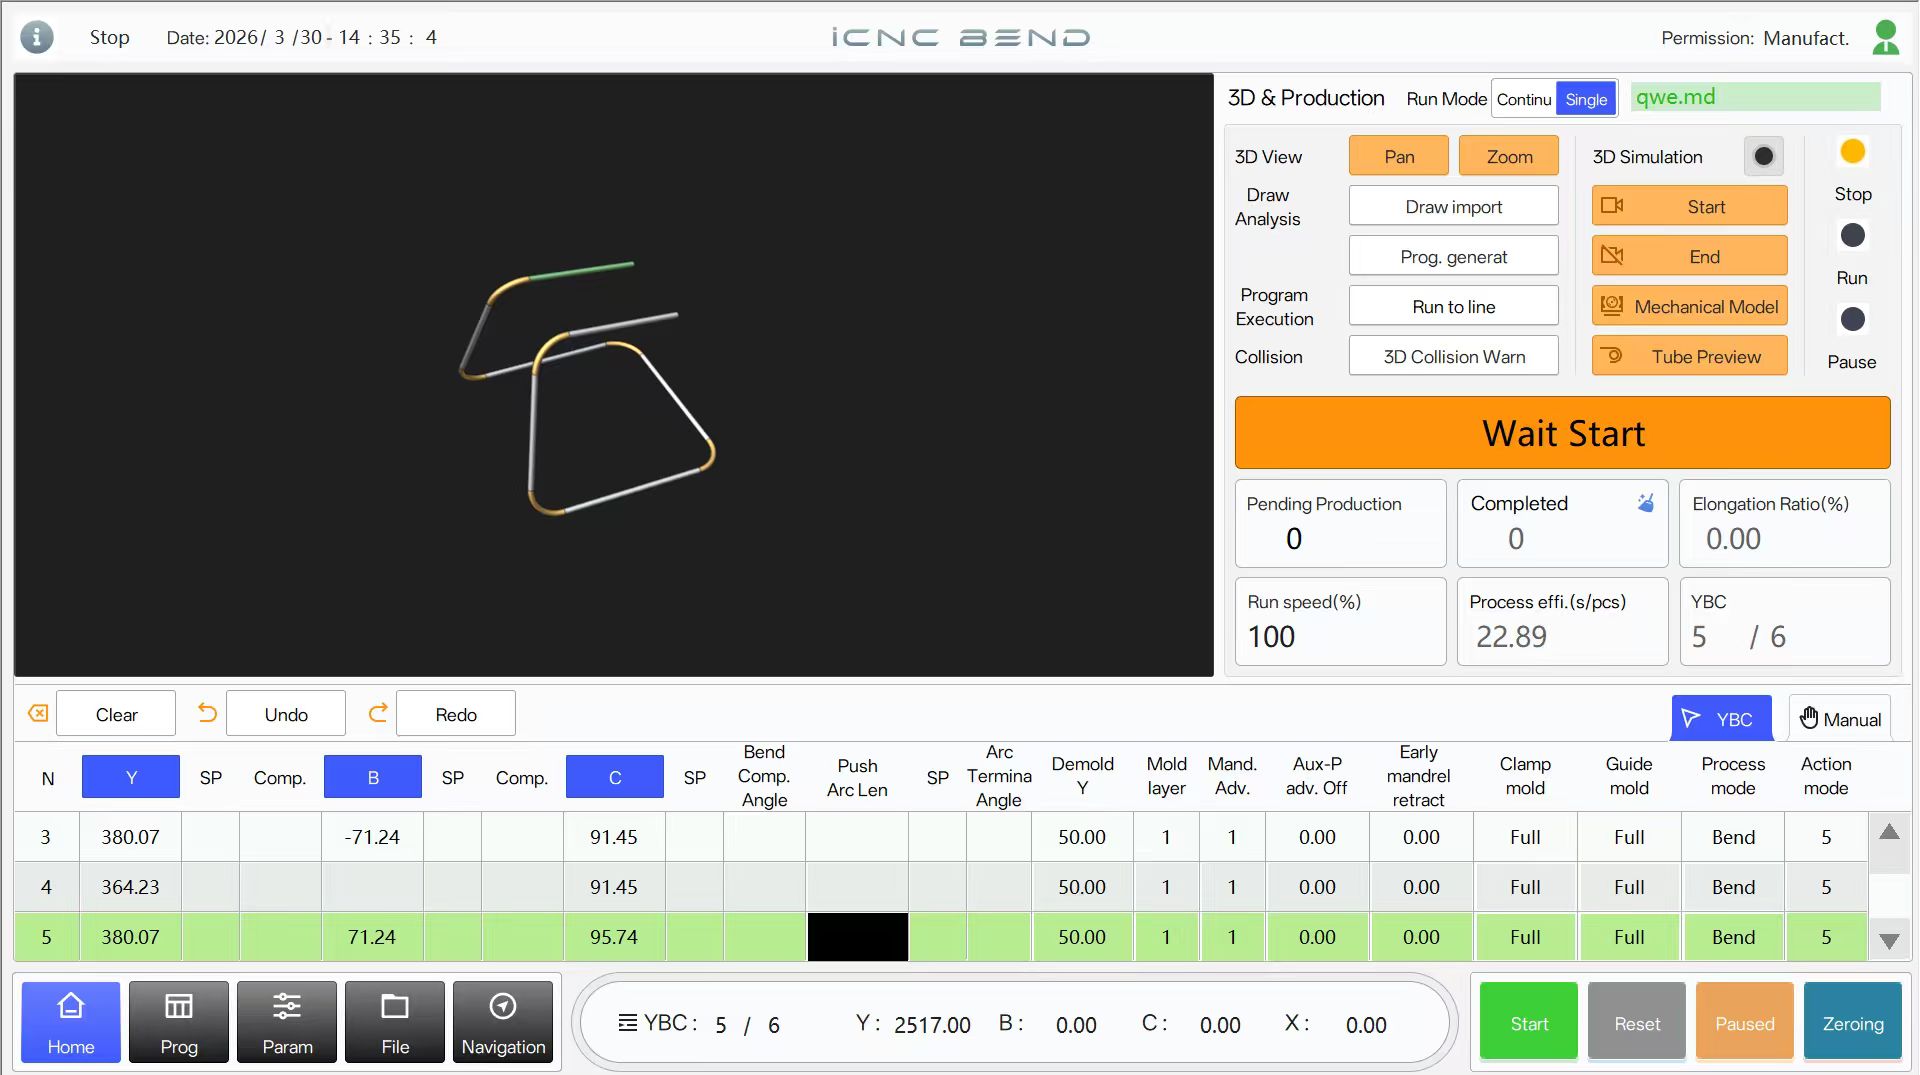The height and width of the screenshot is (1075, 1920).
Task: Open 3D Collision Warn
Action: (1454, 356)
